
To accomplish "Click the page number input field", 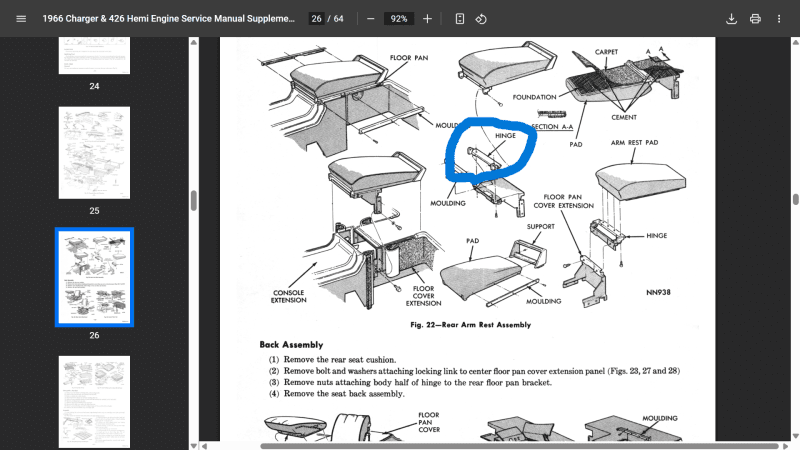I will (316, 19).
